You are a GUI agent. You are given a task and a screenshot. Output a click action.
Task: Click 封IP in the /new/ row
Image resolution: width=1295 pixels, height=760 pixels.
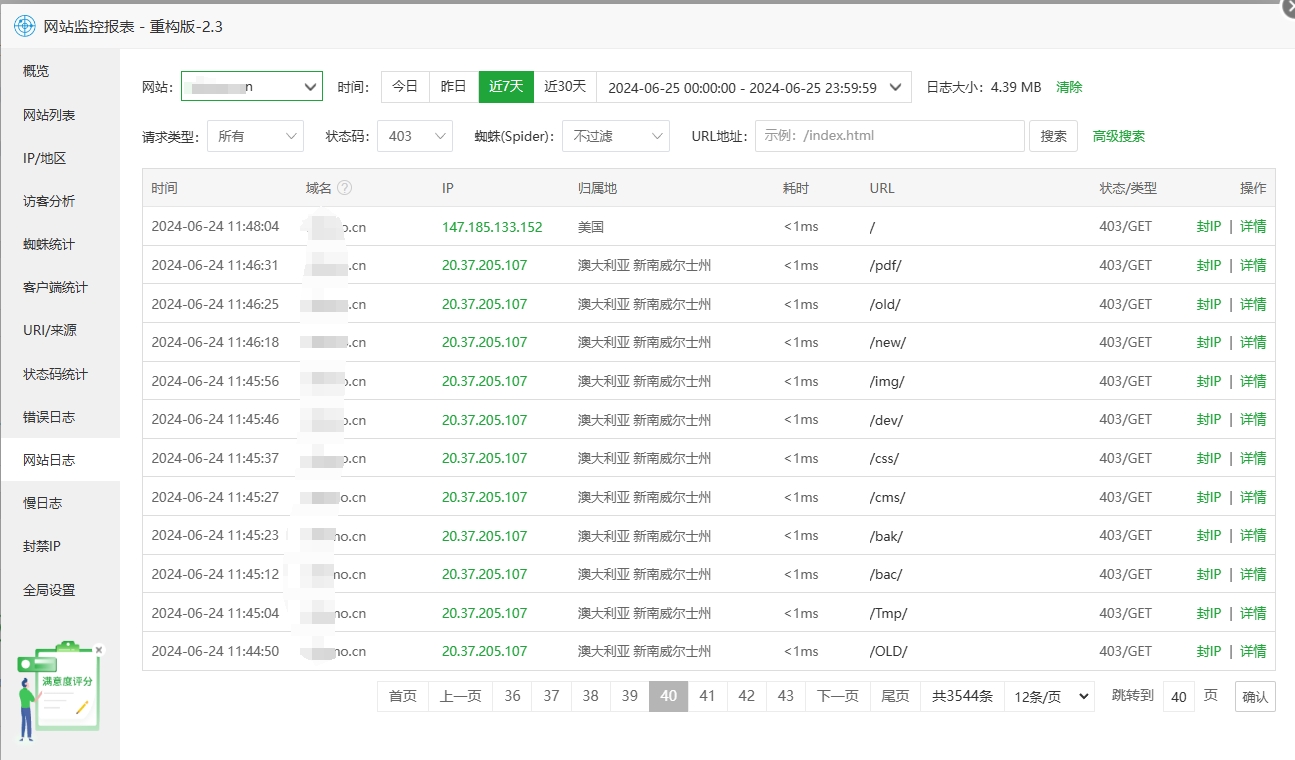coord(1209,342)
